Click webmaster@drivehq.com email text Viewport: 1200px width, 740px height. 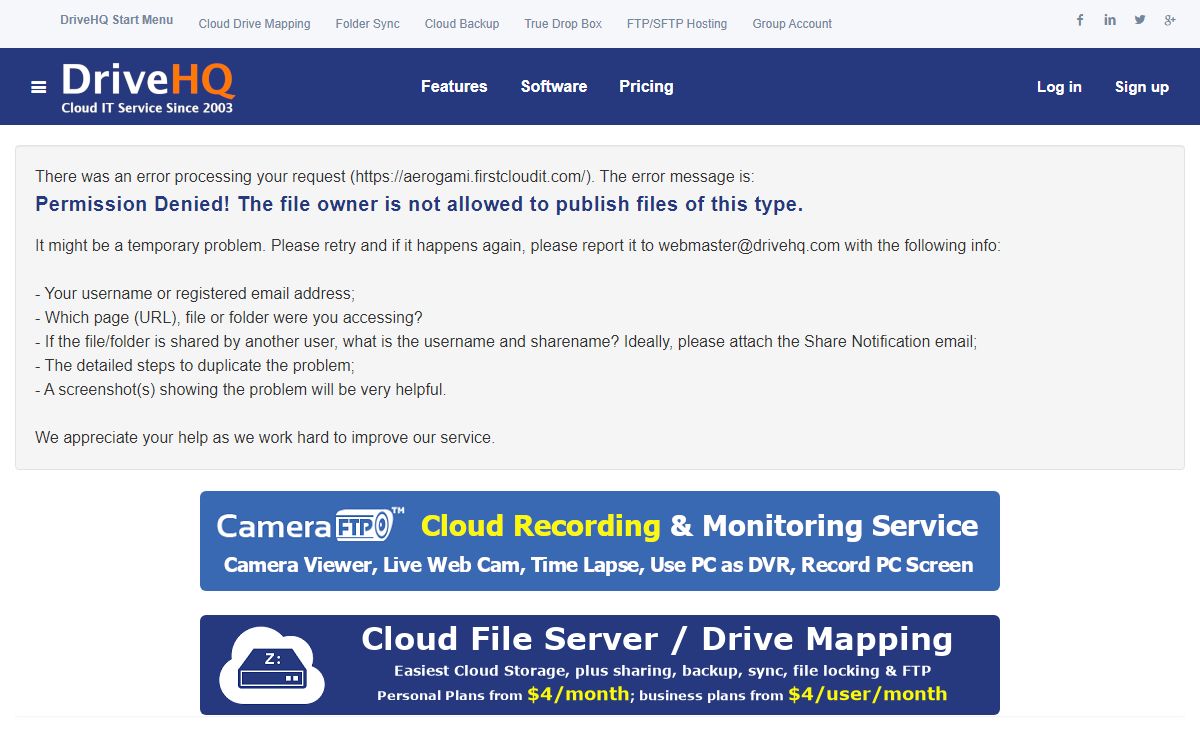point(749,245)
